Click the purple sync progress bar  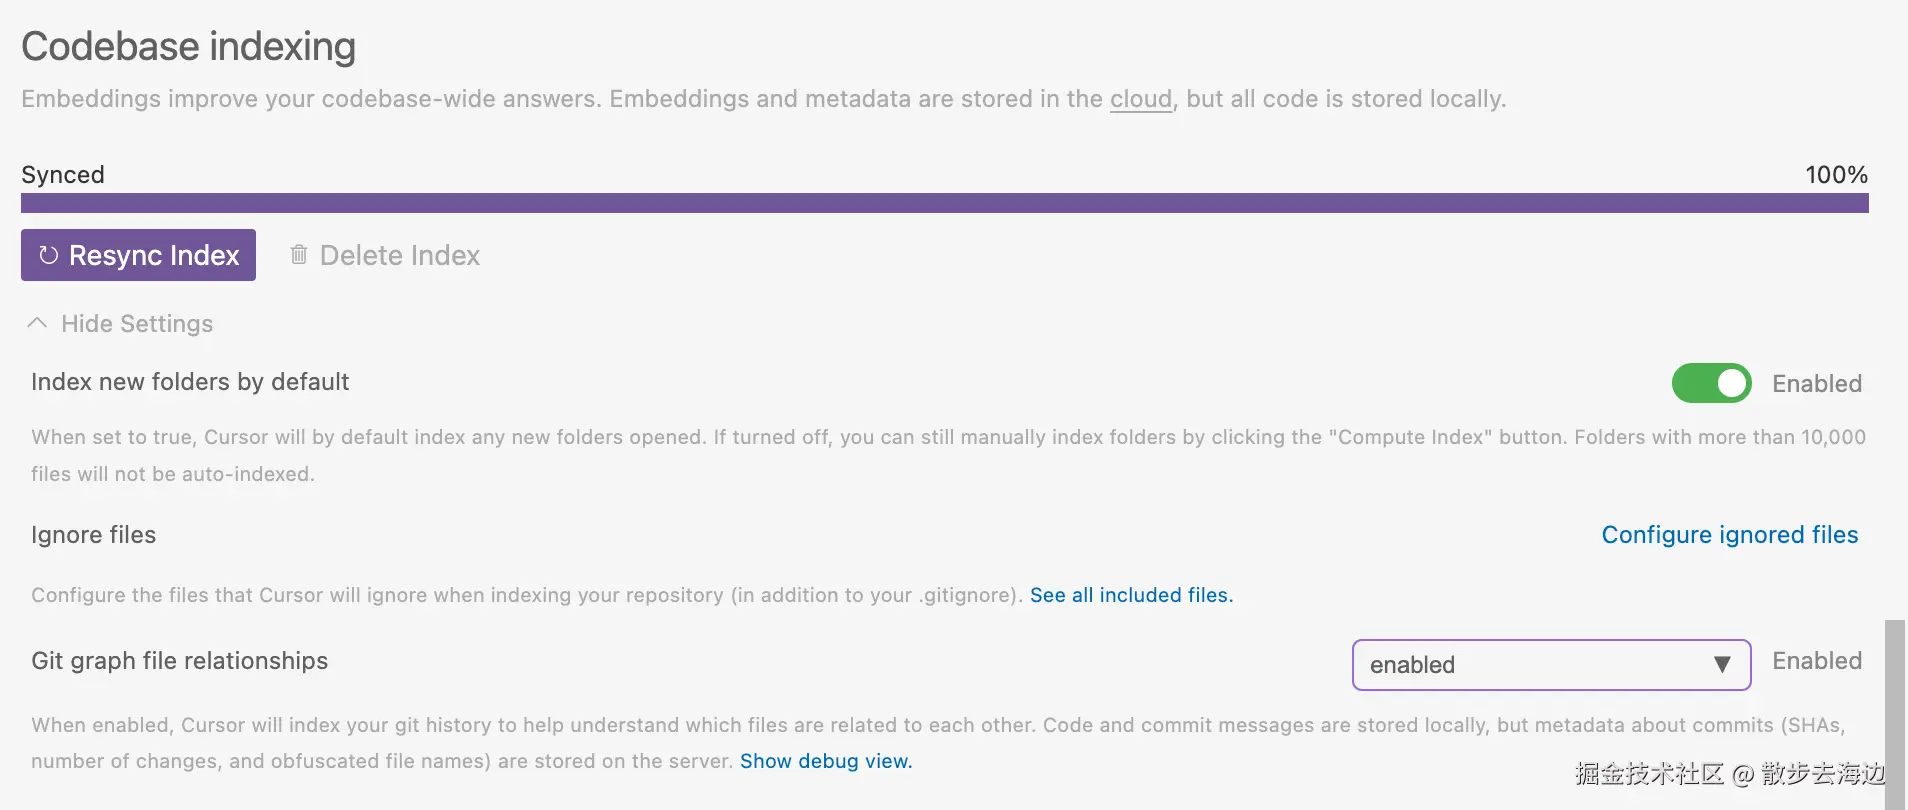pos(944,203)
